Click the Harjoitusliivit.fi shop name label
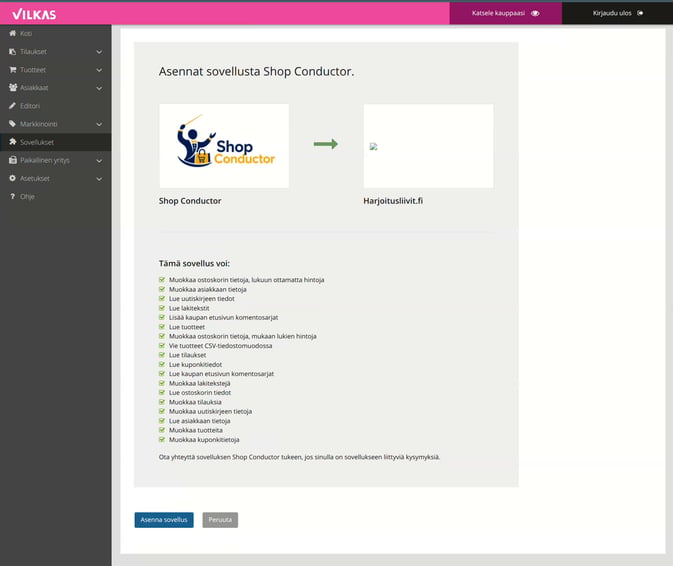Viewport: 673px width, 566px height. click(x=393, y=201)
